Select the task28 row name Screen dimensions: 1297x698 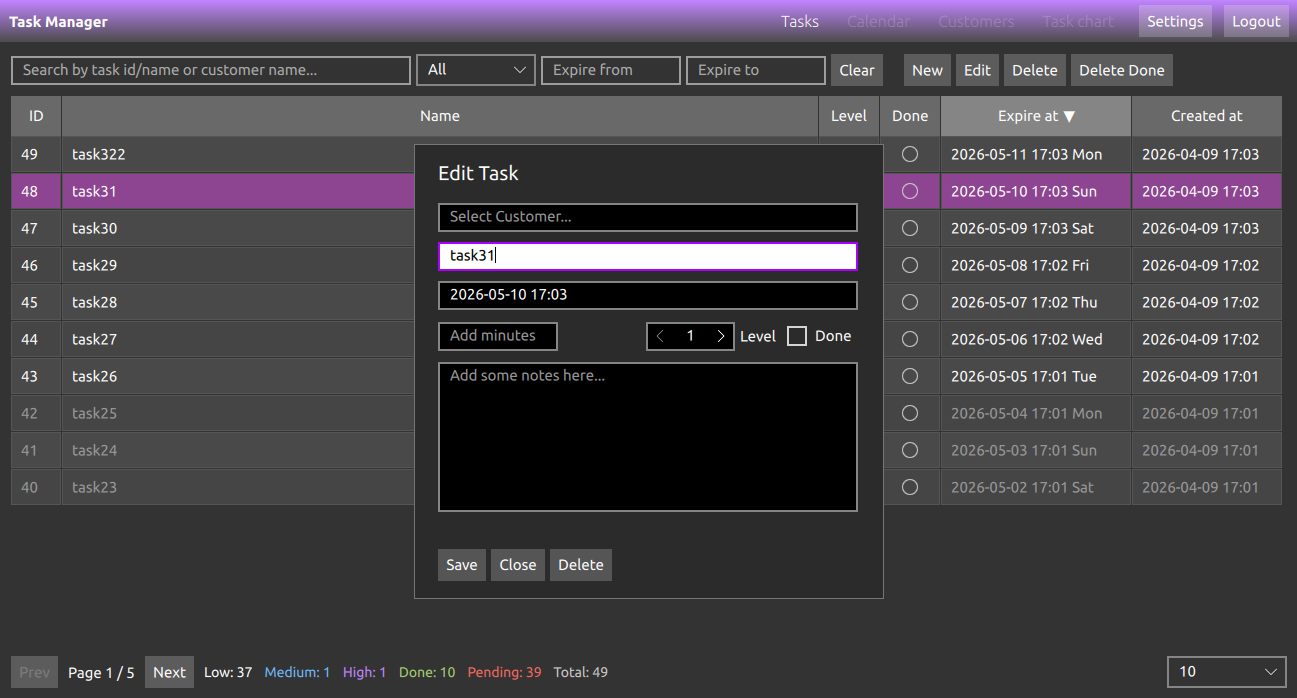(95, 302)
